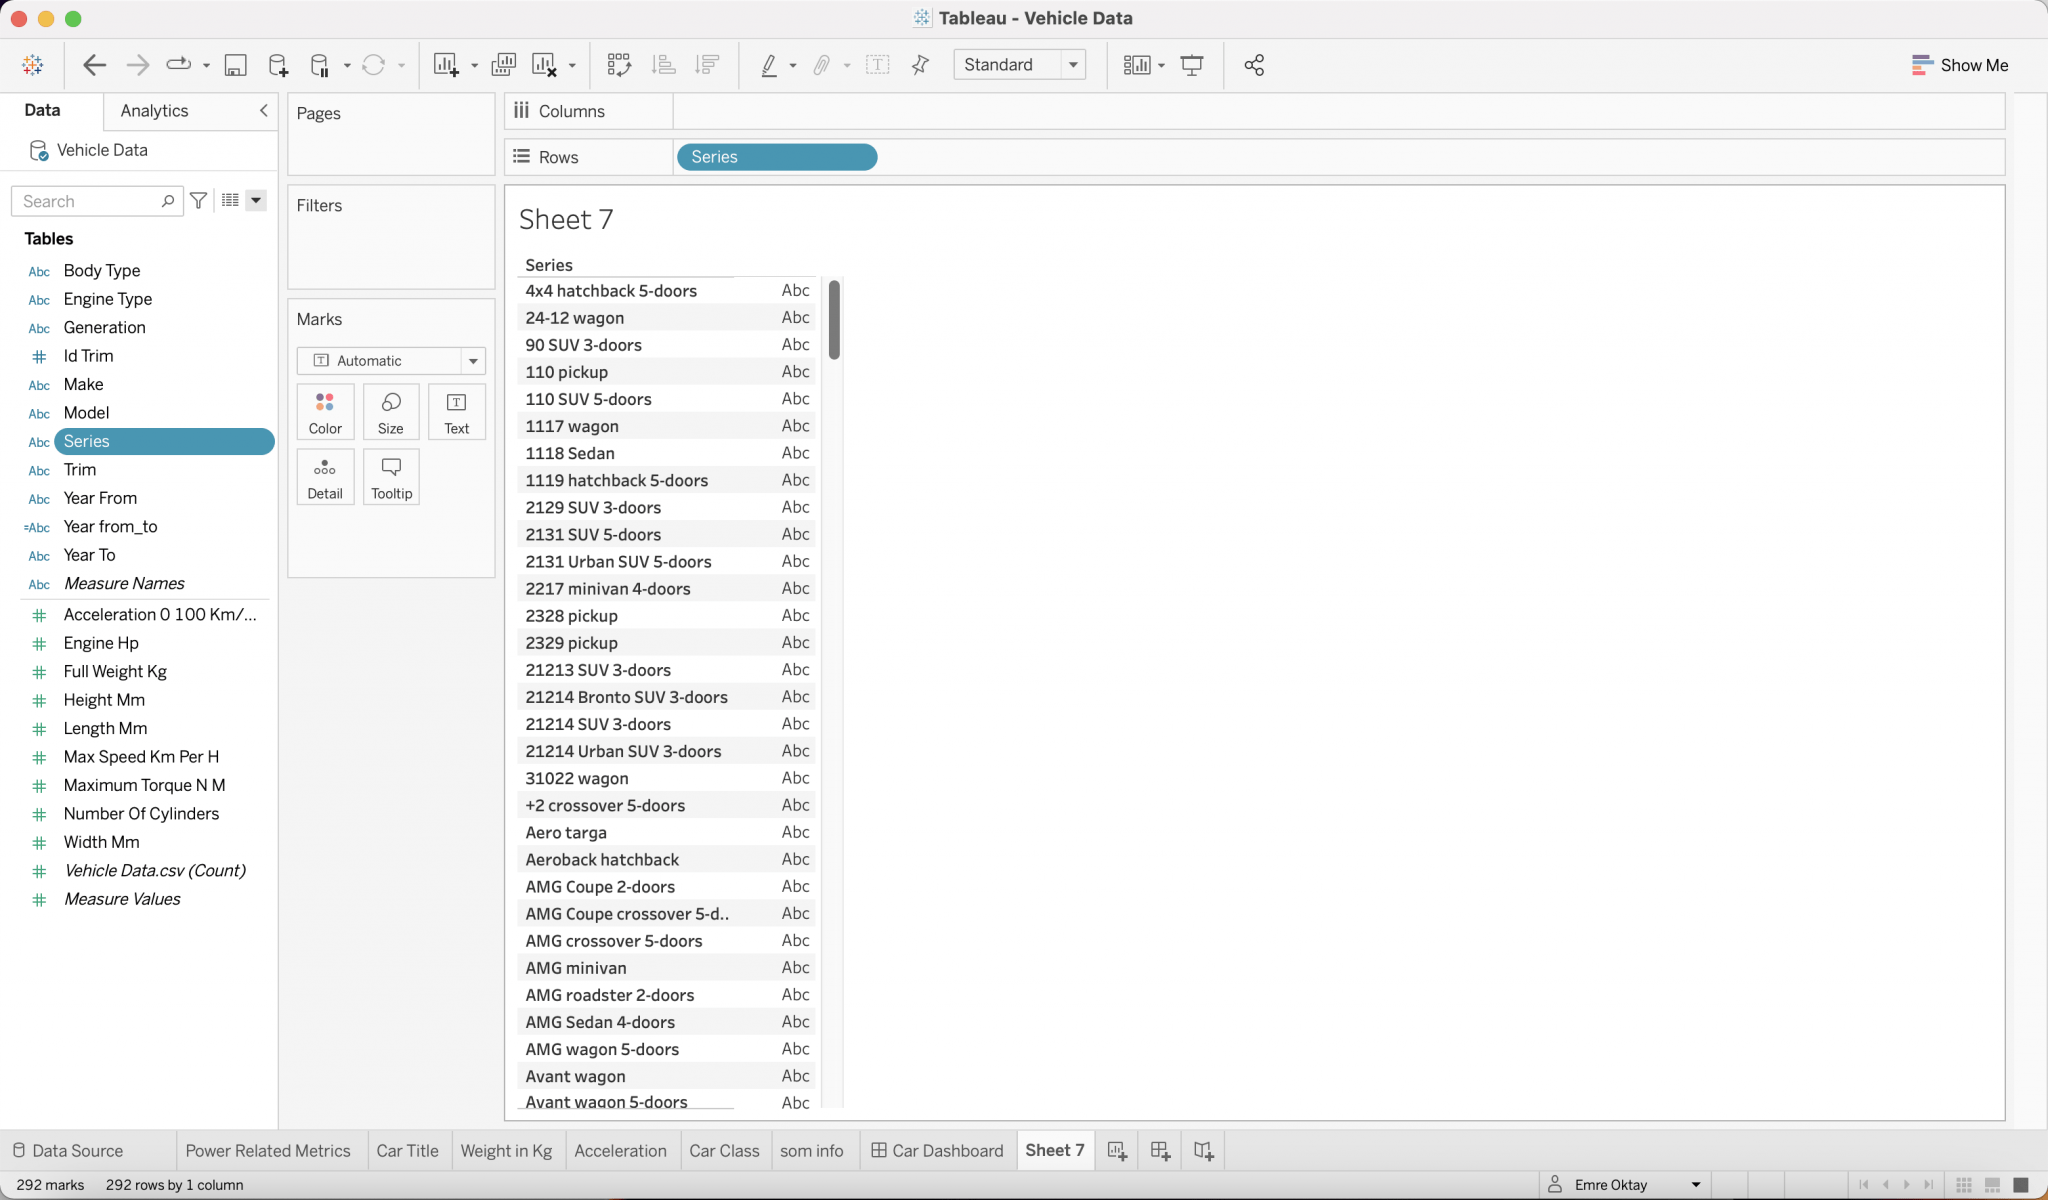The height and width of the screenshot is (1200, 2048).
Task: Add new dashboard tab icon
Action: 1160,1151
